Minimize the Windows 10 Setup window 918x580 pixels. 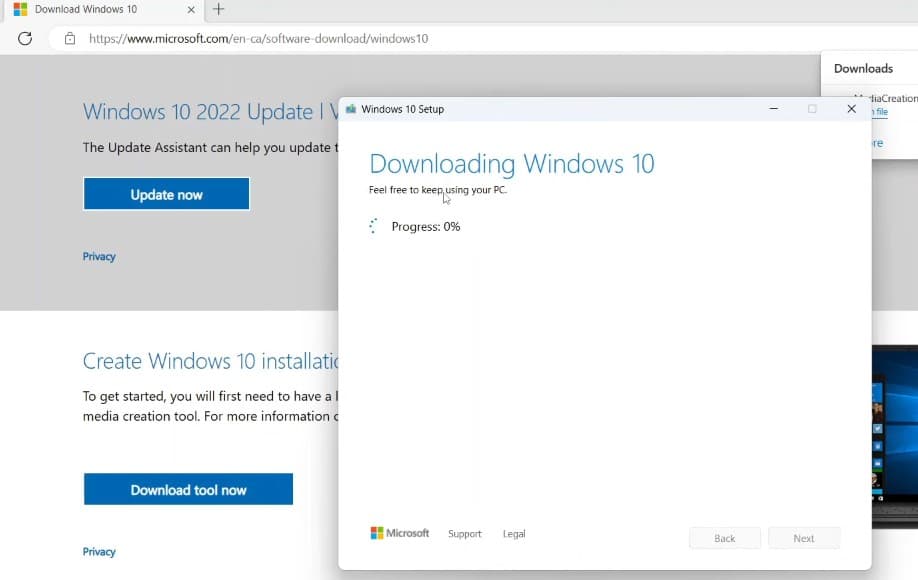click(773, 109)
